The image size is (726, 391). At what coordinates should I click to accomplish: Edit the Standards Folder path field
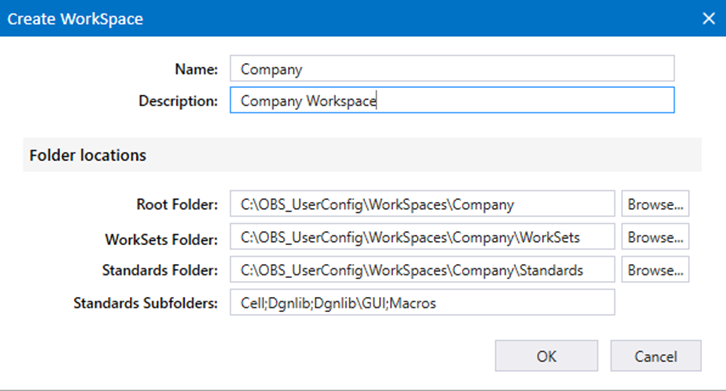(x=422, y=270)
